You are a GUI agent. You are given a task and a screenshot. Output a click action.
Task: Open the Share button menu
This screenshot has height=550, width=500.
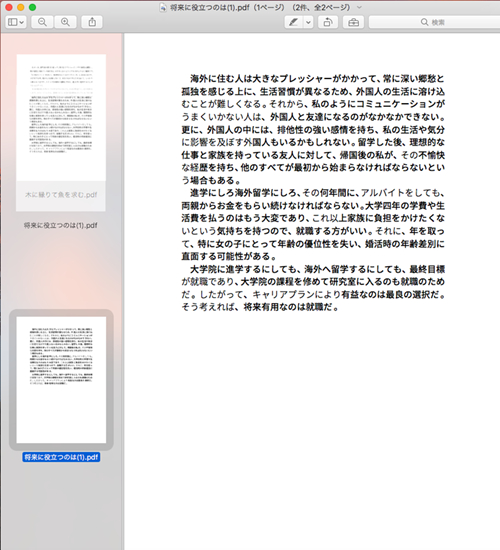(x=92, y=22)
